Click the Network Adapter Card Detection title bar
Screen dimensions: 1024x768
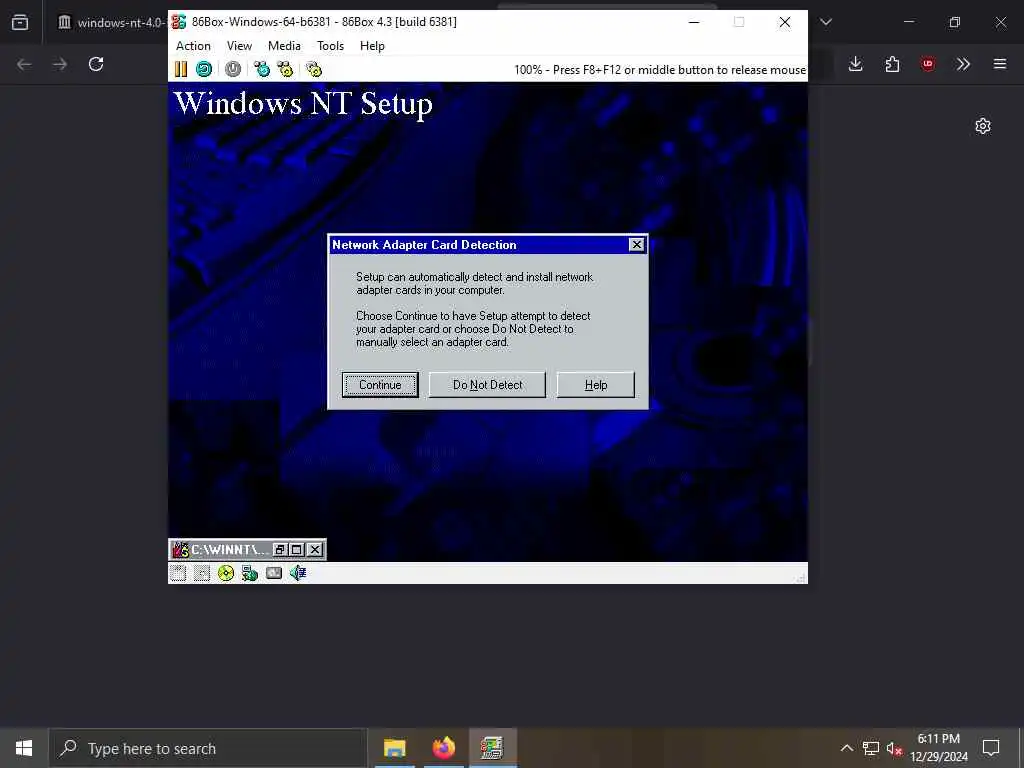pyautogui.click(x=479, y=245)
